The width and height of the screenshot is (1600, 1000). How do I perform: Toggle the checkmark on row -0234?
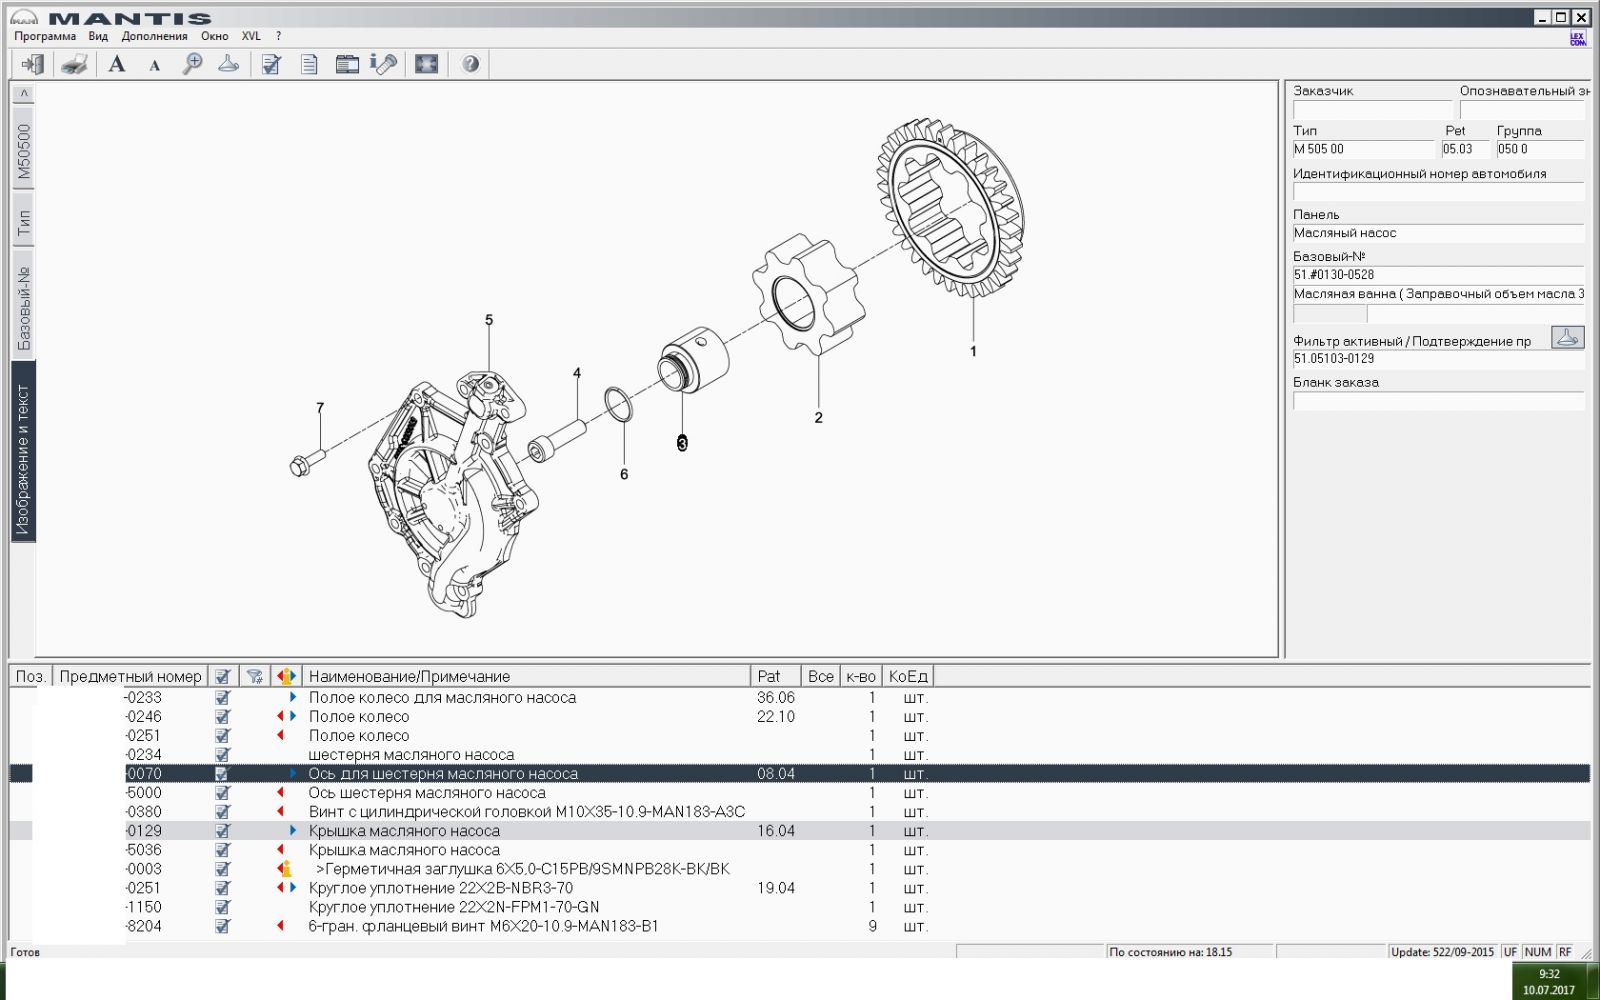[222, 755]
